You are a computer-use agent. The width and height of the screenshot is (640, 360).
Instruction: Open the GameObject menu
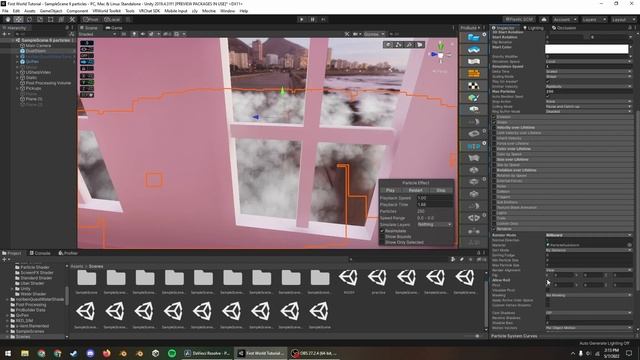[51, 11]
